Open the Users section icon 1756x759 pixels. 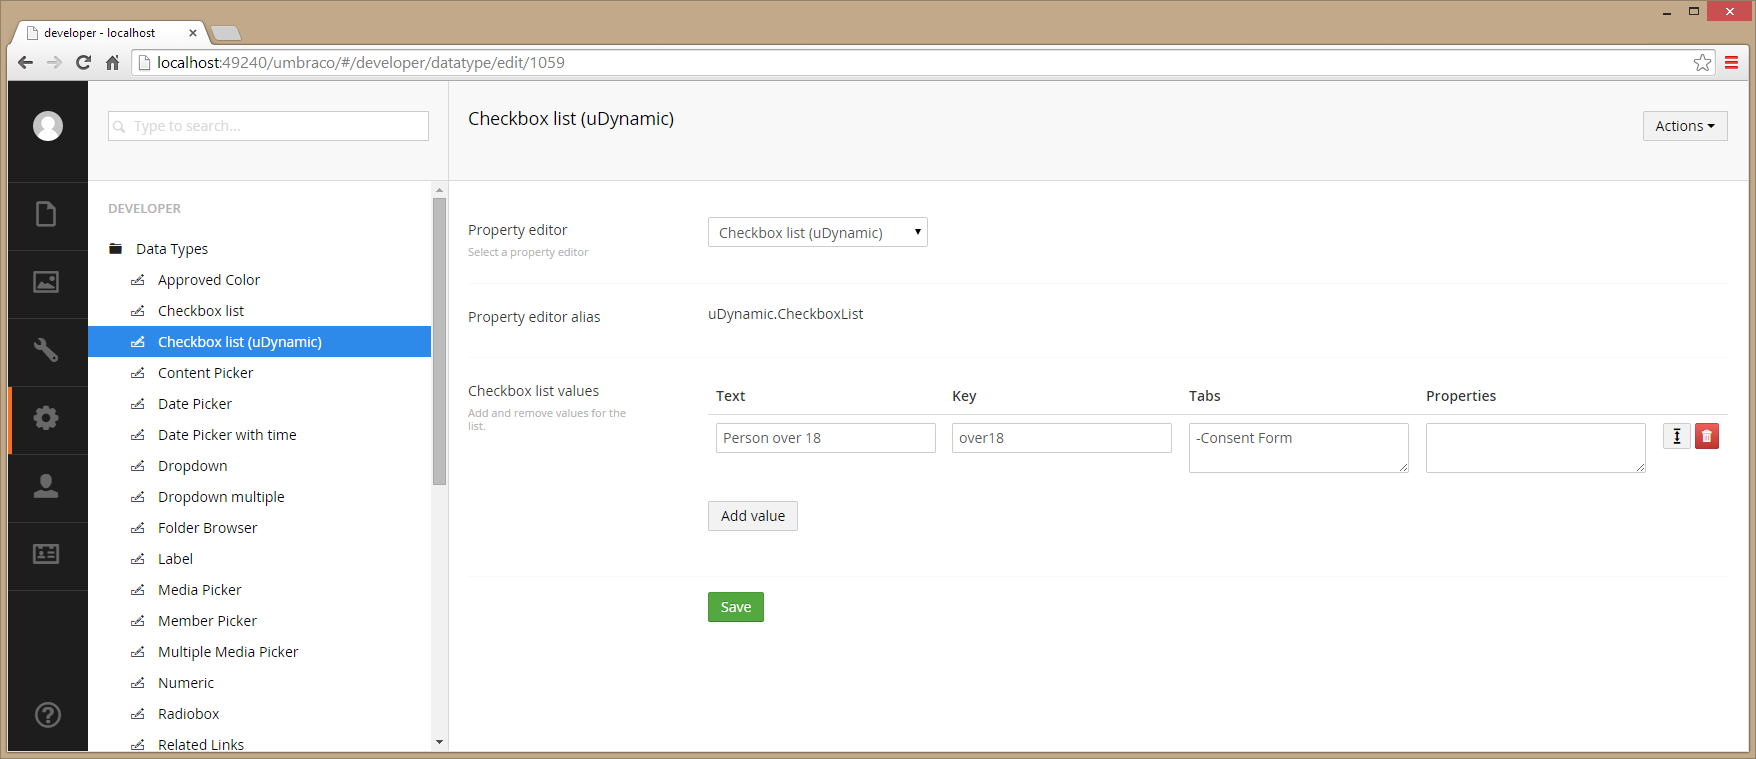coord(46,486)
